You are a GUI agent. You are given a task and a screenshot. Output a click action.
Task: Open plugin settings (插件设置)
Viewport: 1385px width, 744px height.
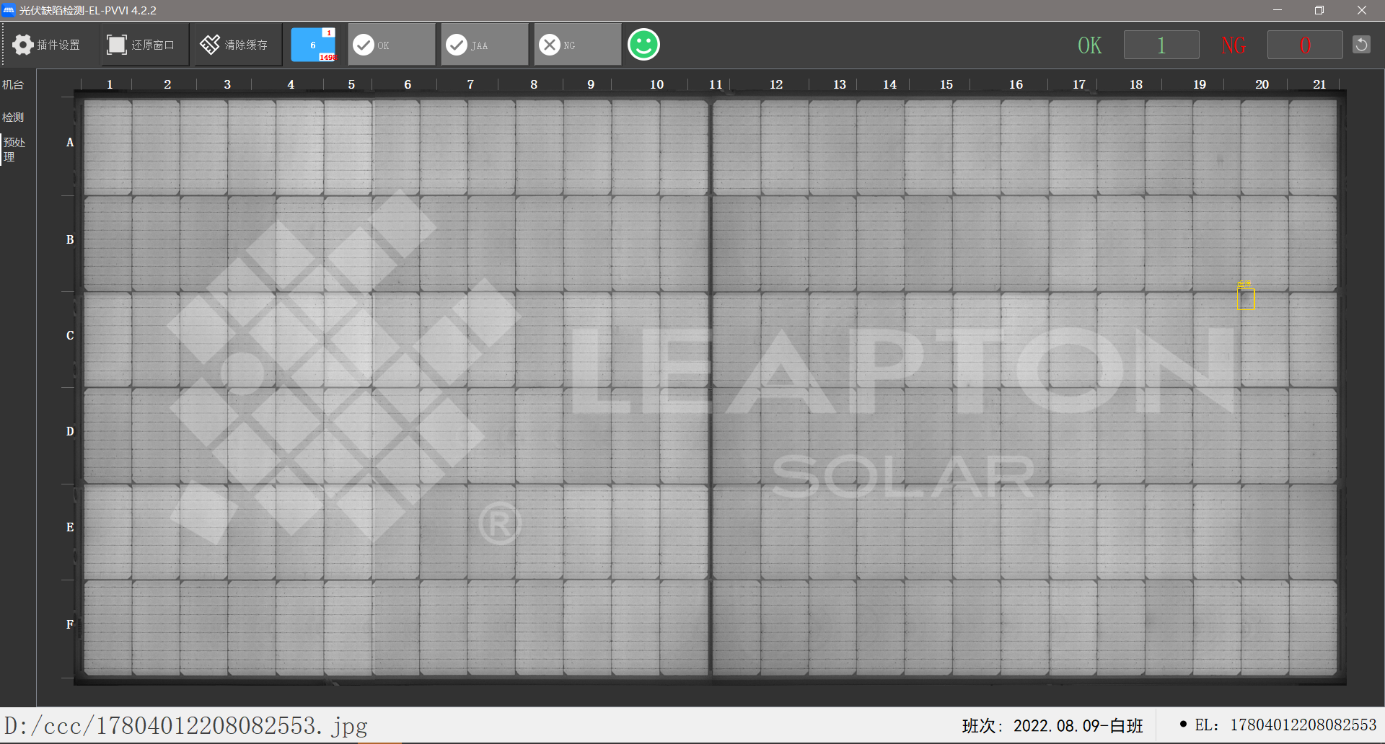pyautogui.click(x=47, y=45)
